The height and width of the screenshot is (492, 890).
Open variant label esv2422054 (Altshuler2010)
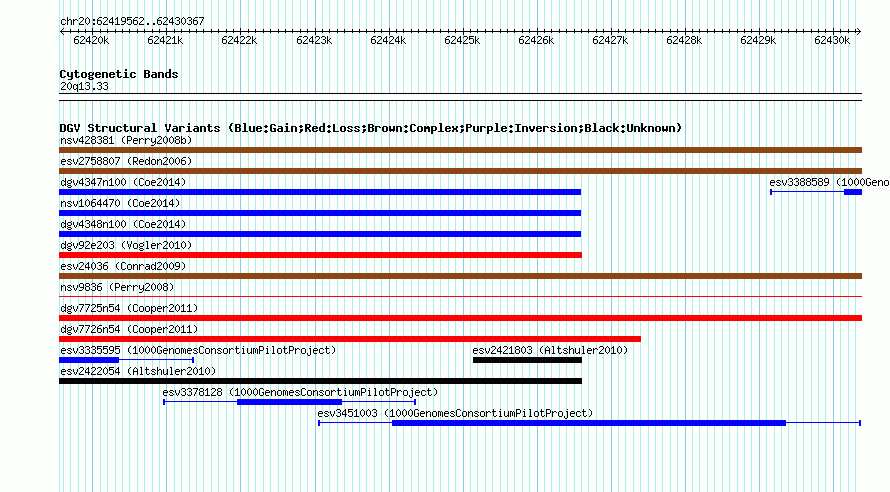138,371
